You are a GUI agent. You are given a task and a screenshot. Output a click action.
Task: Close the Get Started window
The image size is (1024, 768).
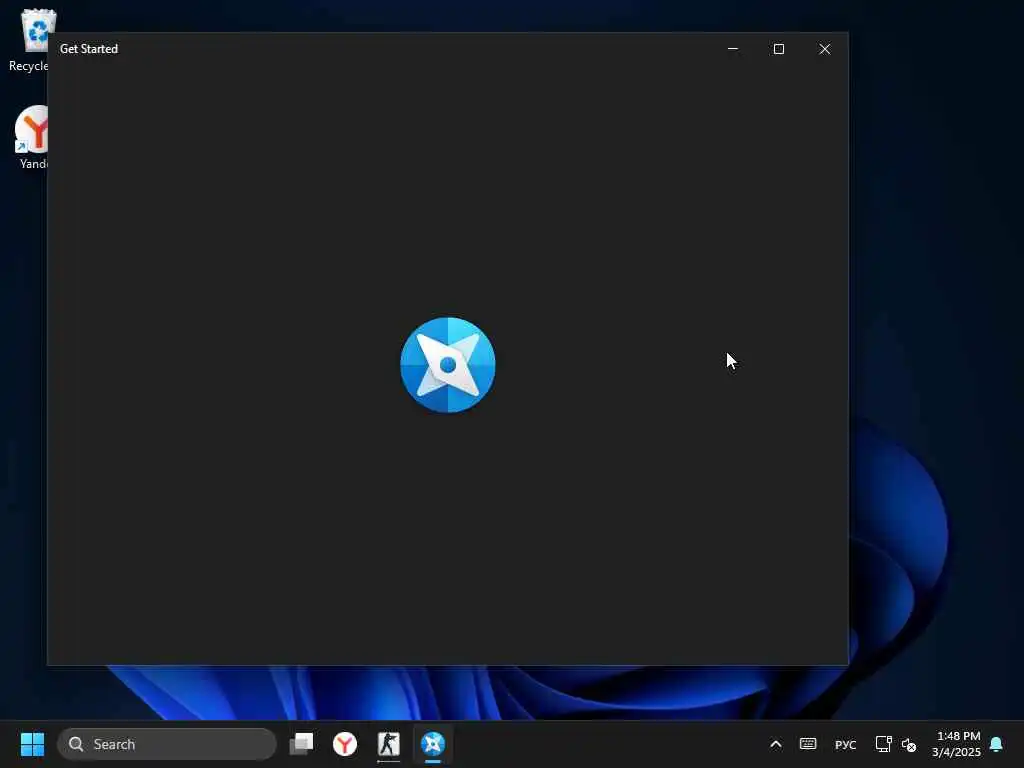tap(825, 49)
